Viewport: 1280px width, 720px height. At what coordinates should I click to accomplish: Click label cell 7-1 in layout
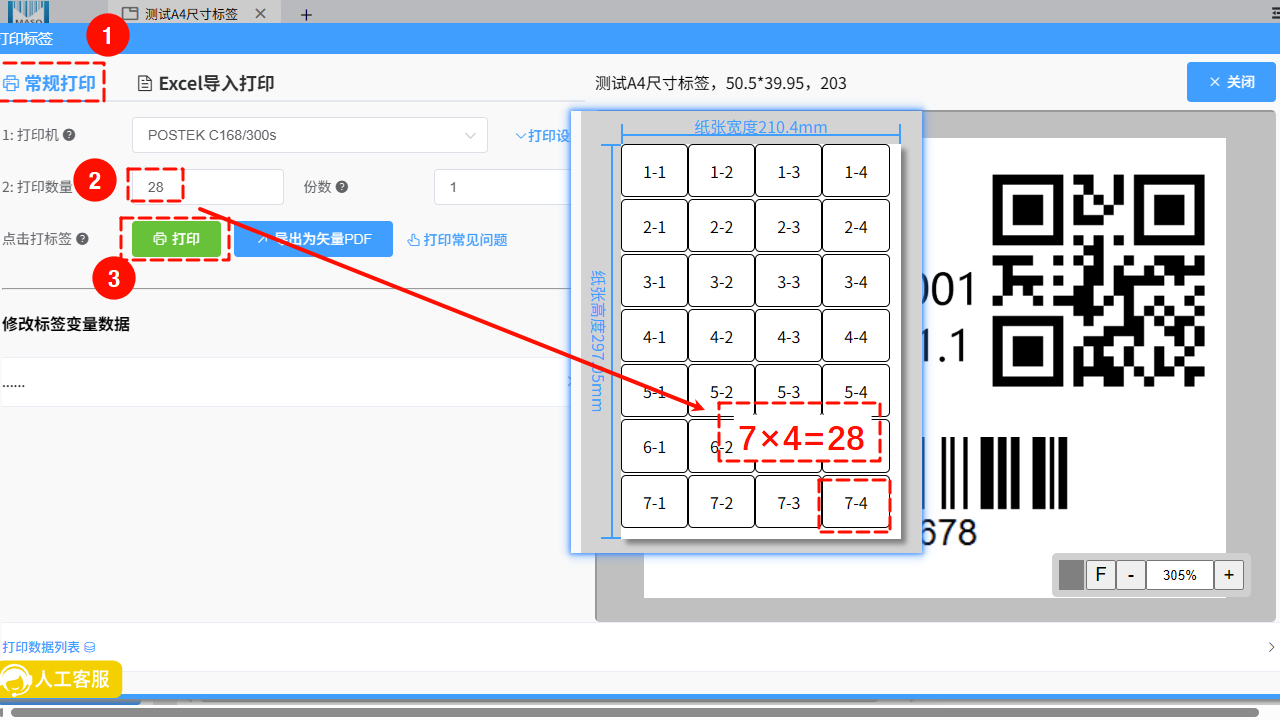pyautogui.click(x=654, y=503)
